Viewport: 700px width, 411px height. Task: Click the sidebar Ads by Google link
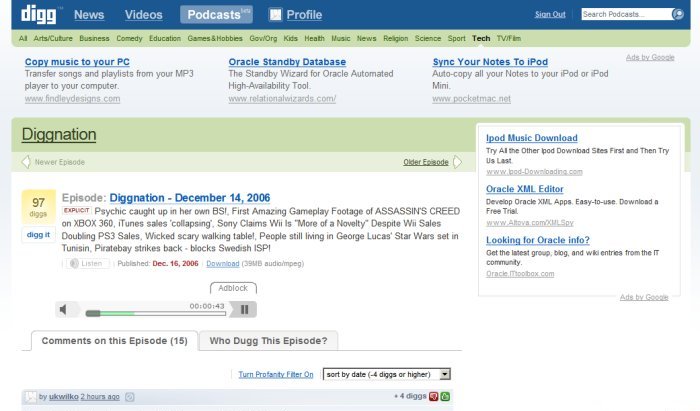coord(644,297)
